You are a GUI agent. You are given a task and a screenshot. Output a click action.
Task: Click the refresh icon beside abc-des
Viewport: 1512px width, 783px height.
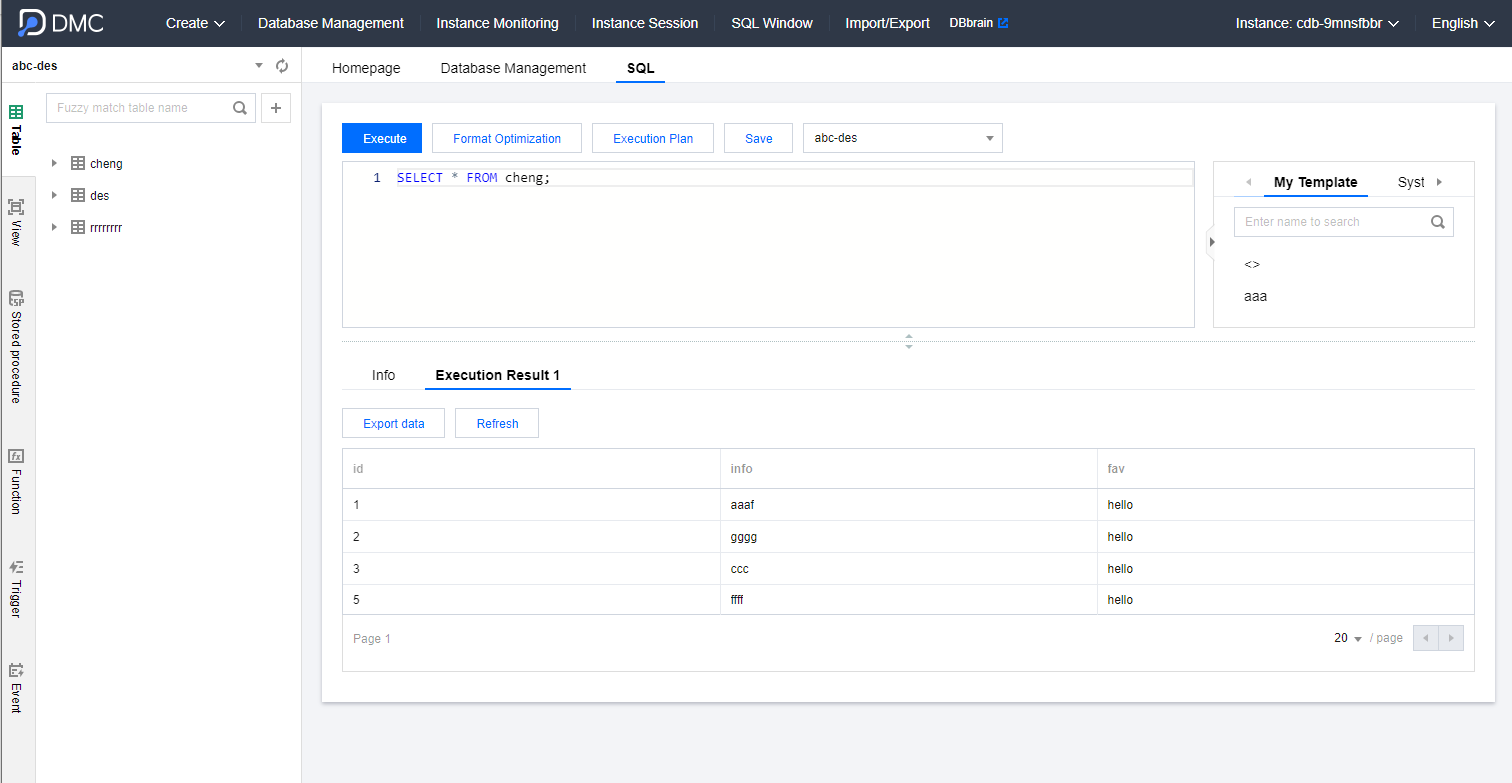282,66
